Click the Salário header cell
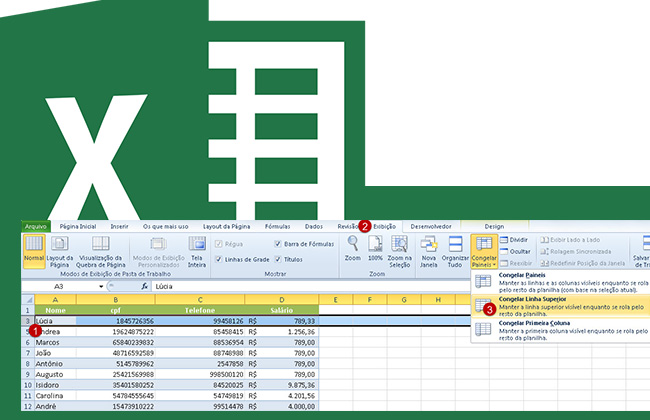The width and height of the screenshot is (650, 420). point(281,310)
